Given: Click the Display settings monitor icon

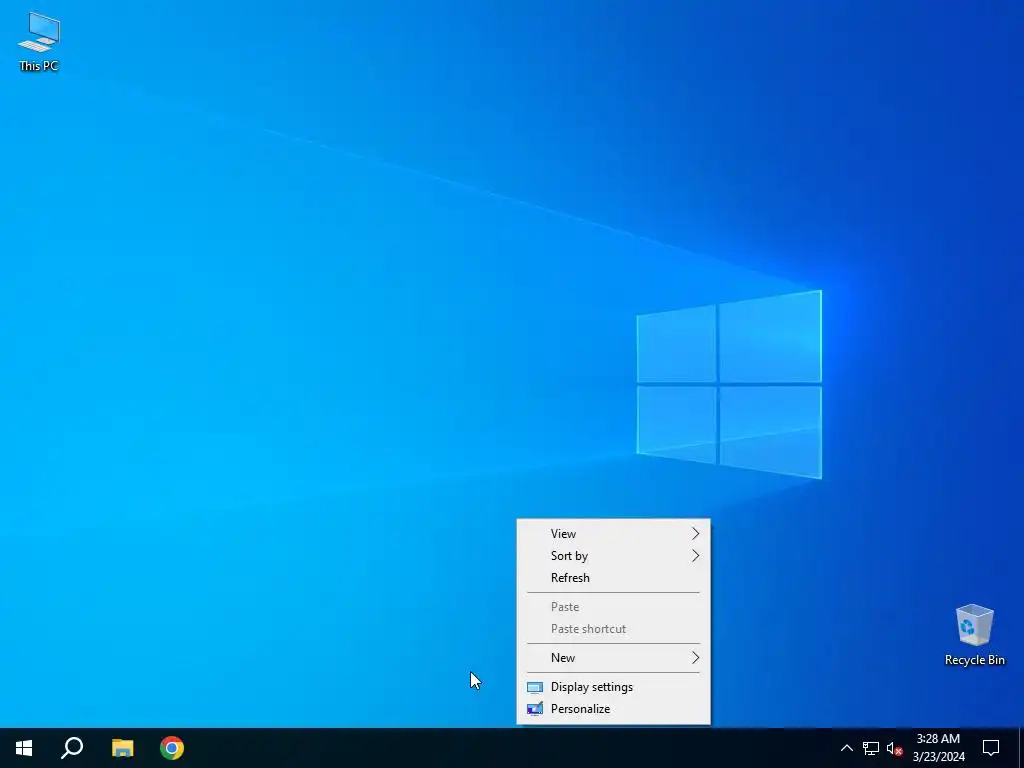Looking at the screenshot, I should point(535,687).
